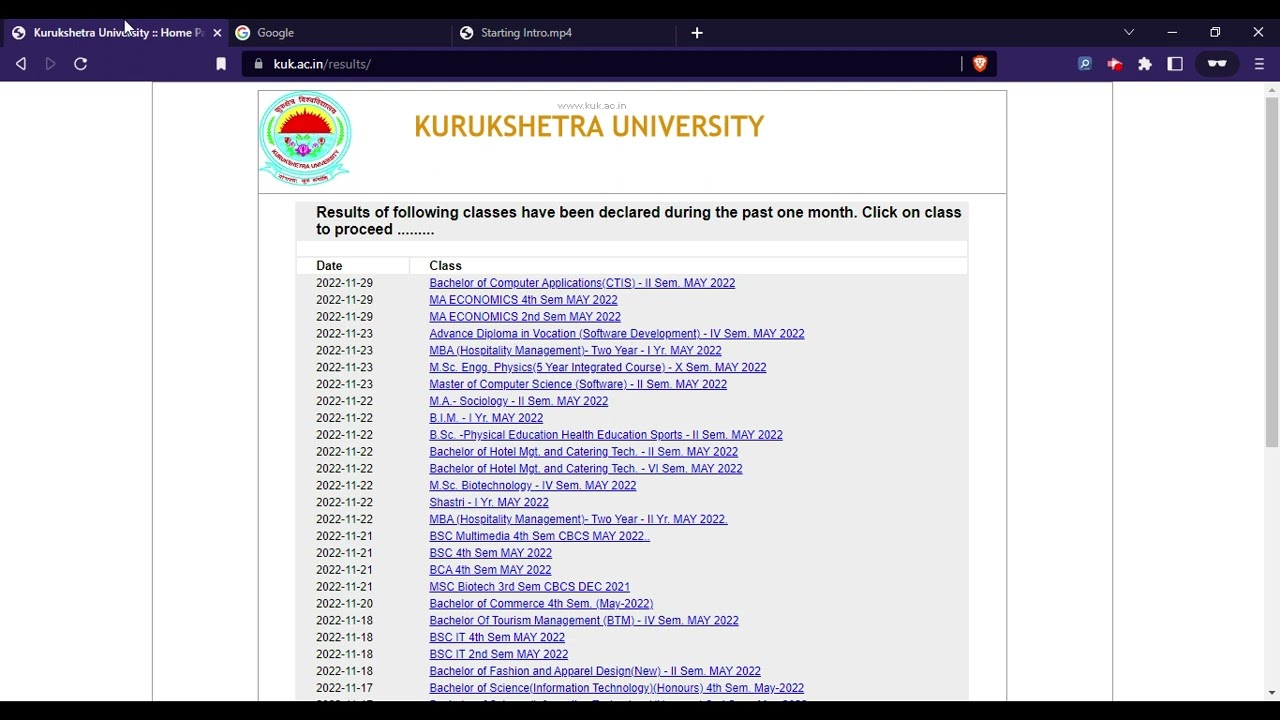The image size is (1280, 720).
Task: Open MSC Biotech 3rd Sem CBCS DEC 2021
Action: point(529,587)
